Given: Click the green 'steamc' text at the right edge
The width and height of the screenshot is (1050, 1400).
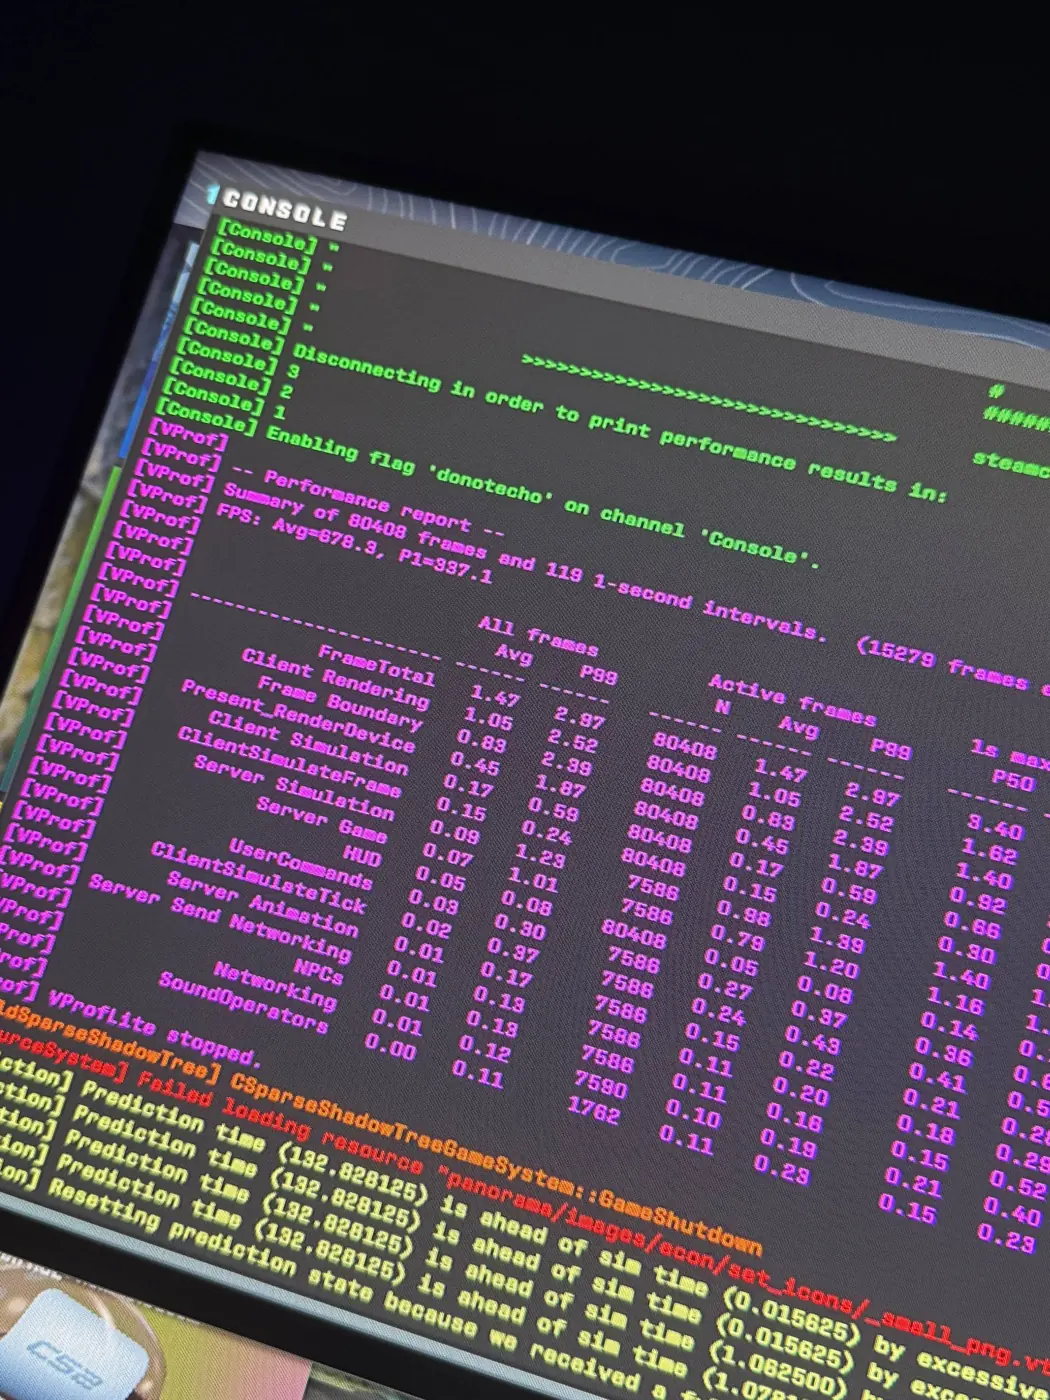Looking at the screenshot, I should point(1011,464).
